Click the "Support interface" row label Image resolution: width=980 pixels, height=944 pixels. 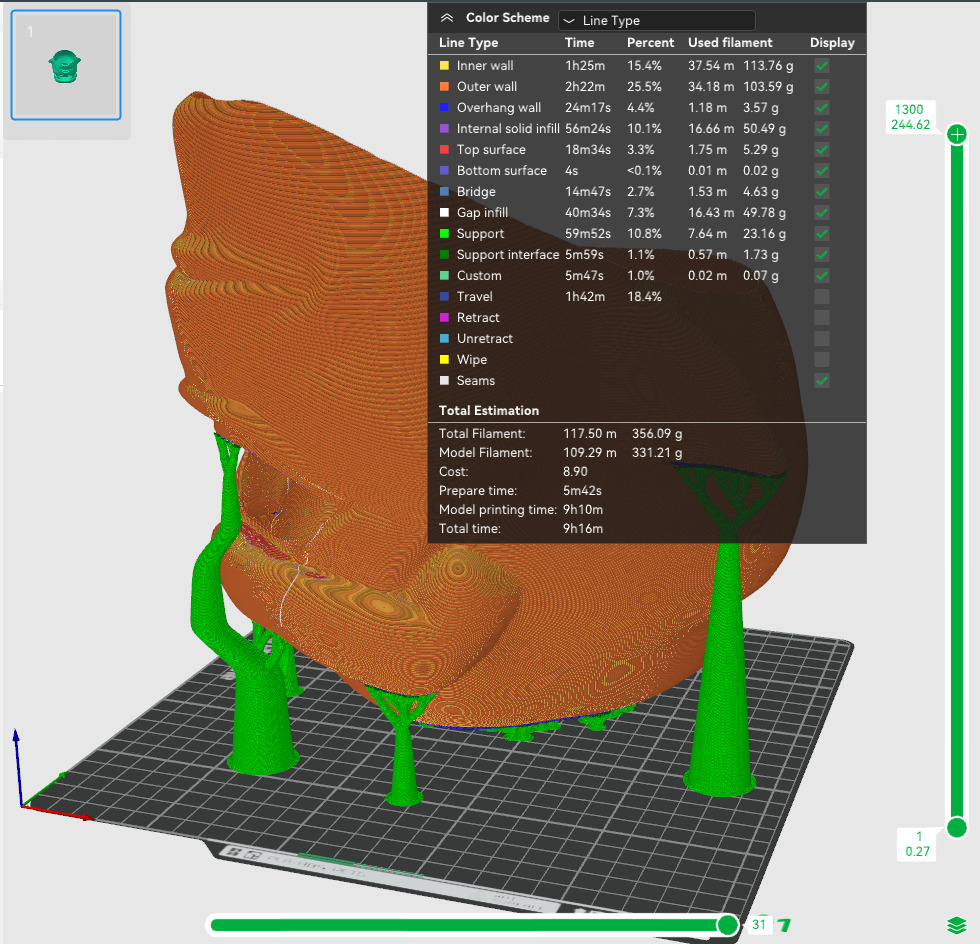(x=508, y=254)
